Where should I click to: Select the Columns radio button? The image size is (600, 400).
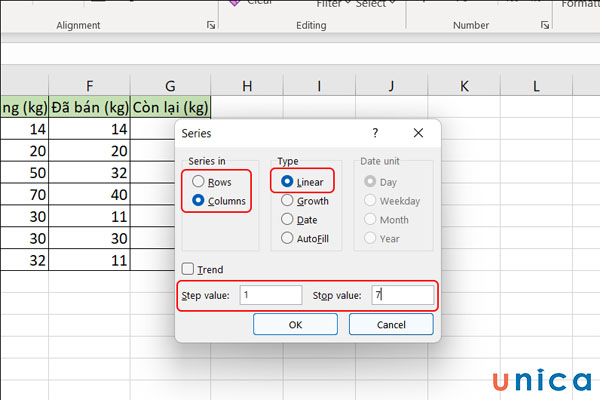[198, 200]
